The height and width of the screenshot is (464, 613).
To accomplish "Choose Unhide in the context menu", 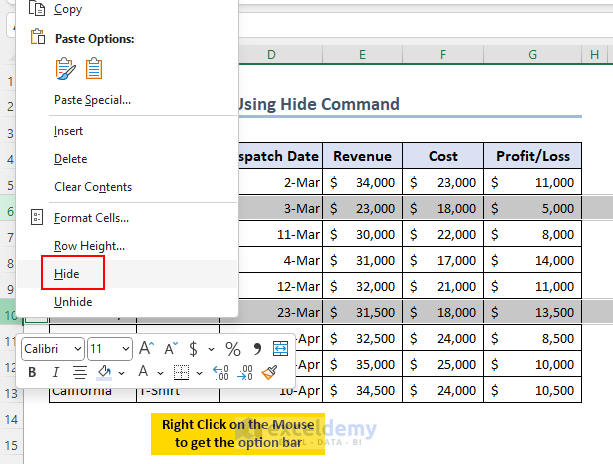I will pos(72,302).
